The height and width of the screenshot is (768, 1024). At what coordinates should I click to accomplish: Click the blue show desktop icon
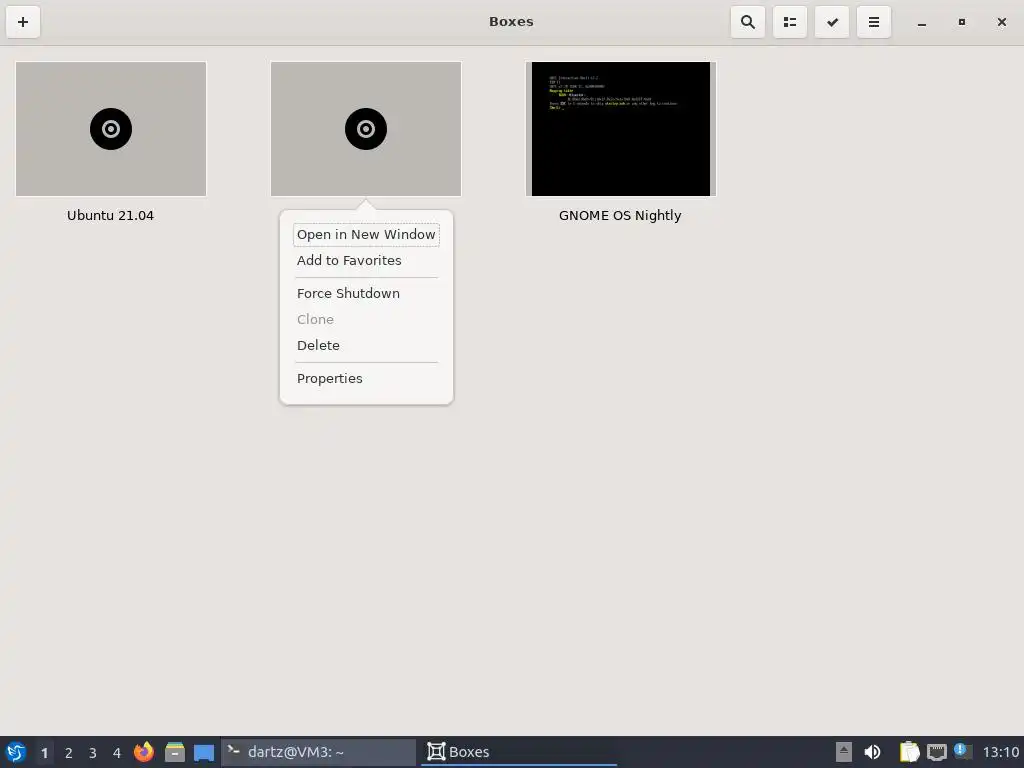click(x=204, y=752)
